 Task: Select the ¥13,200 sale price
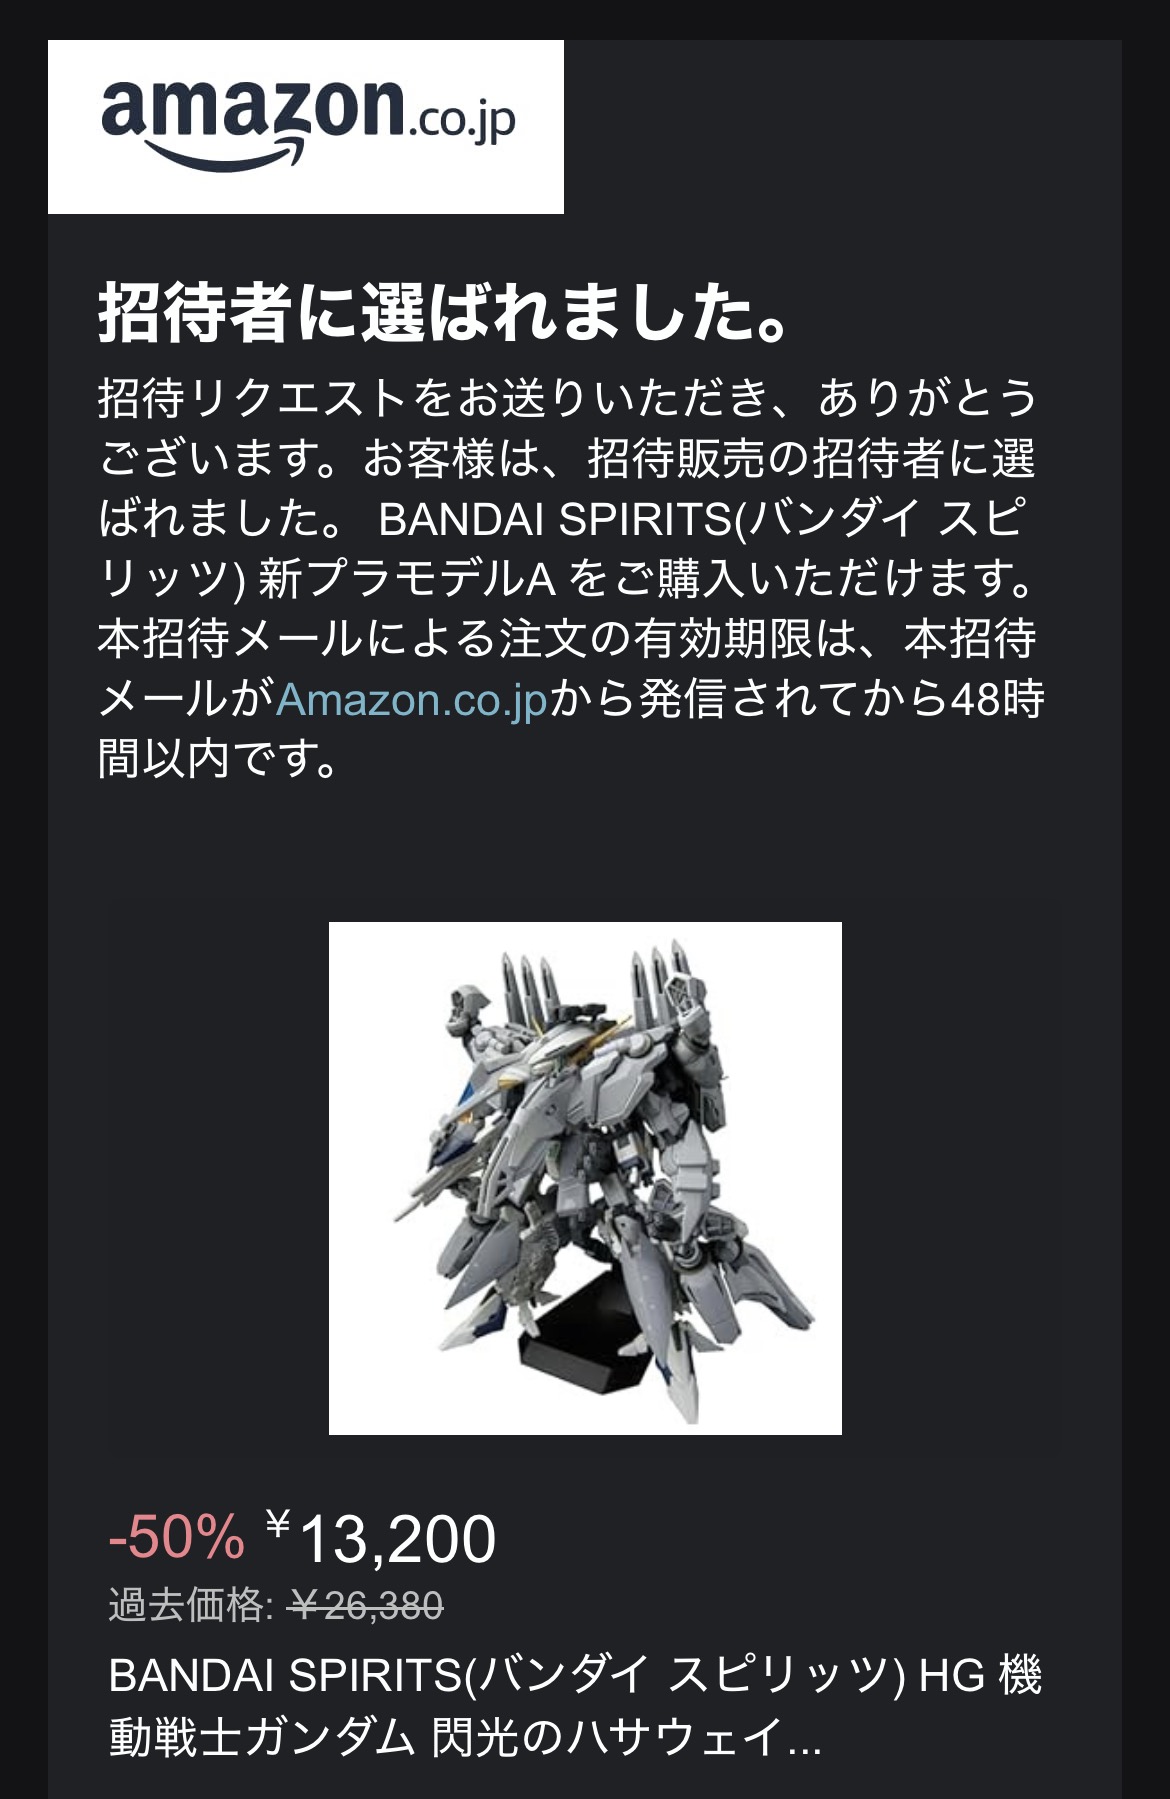pyautogui.click(x=381, y=1538)
